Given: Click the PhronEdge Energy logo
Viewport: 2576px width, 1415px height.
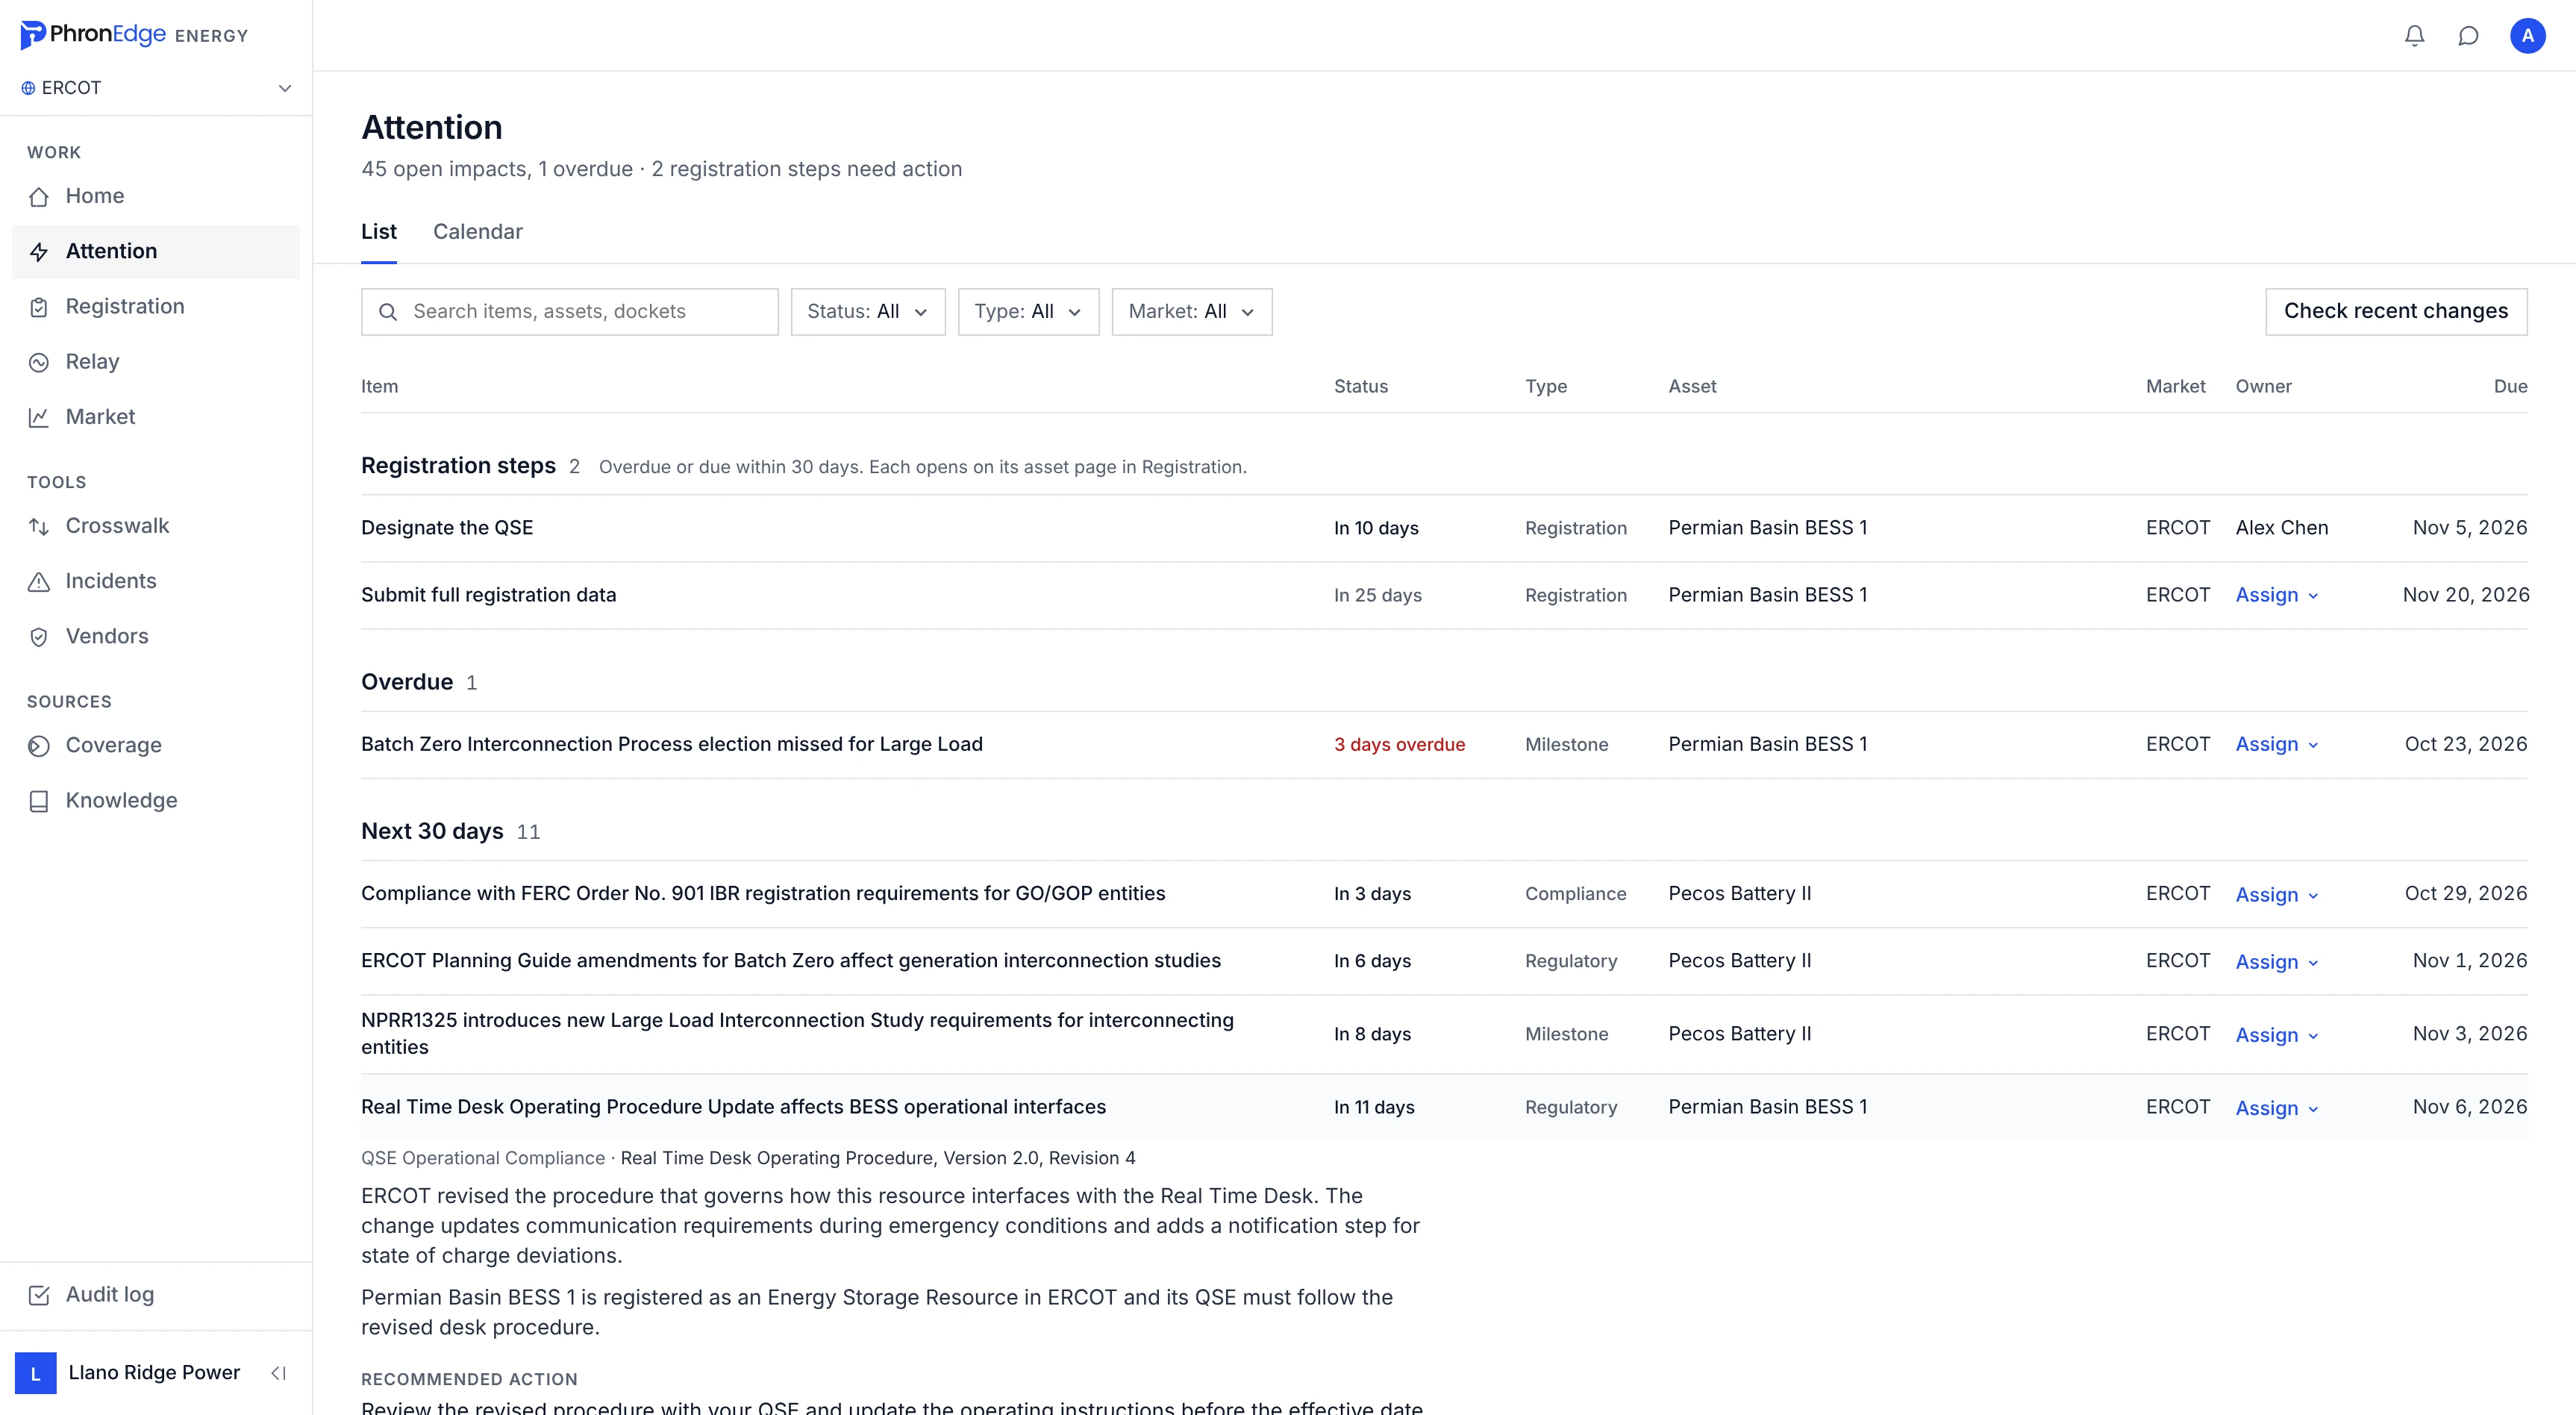Looking at the screenshot, I should (134, 35).
